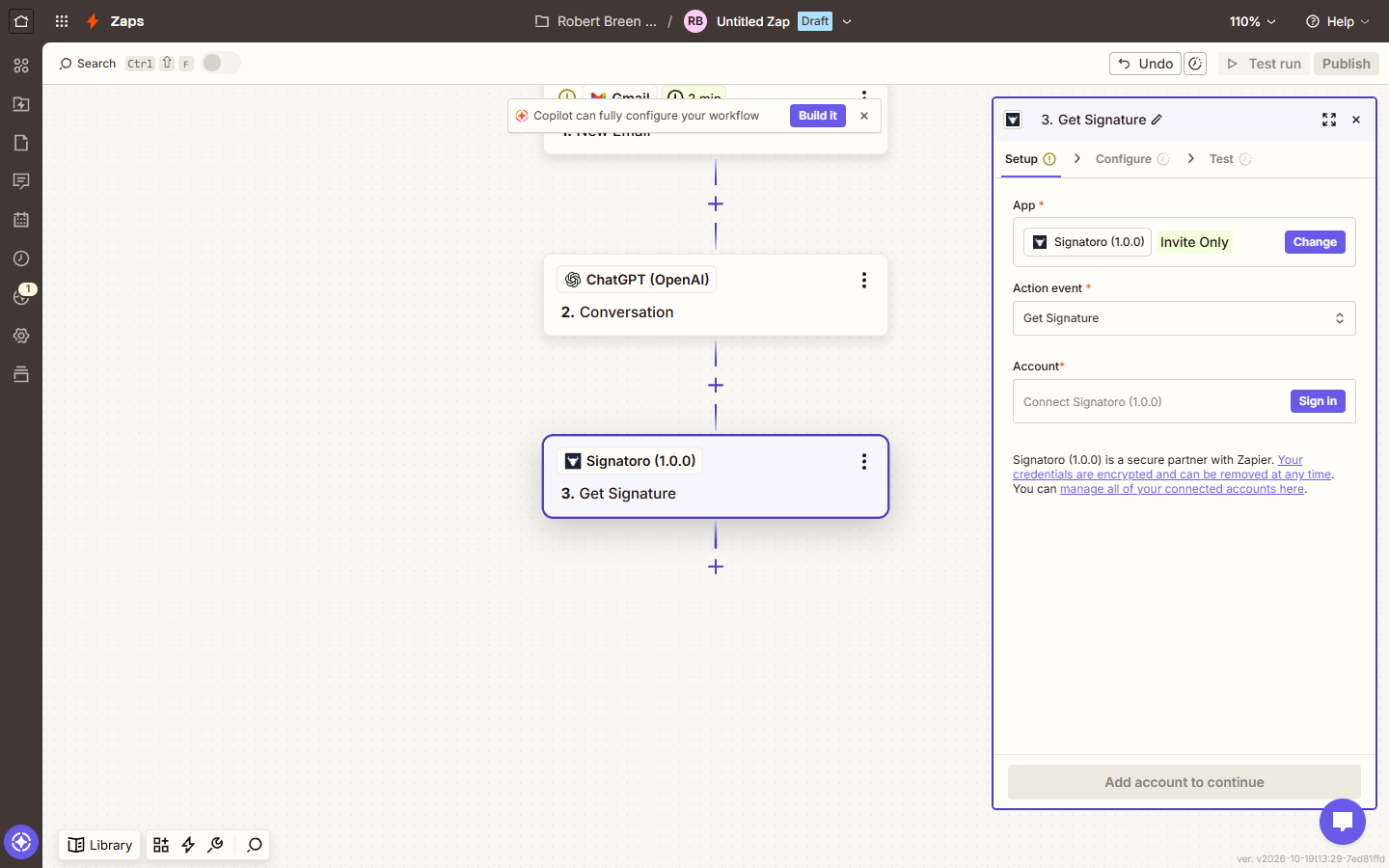The width and height of the screenshot is (1389, 868).
Task: Open the purple Copilot sparkle button
Action: point(21,842)
